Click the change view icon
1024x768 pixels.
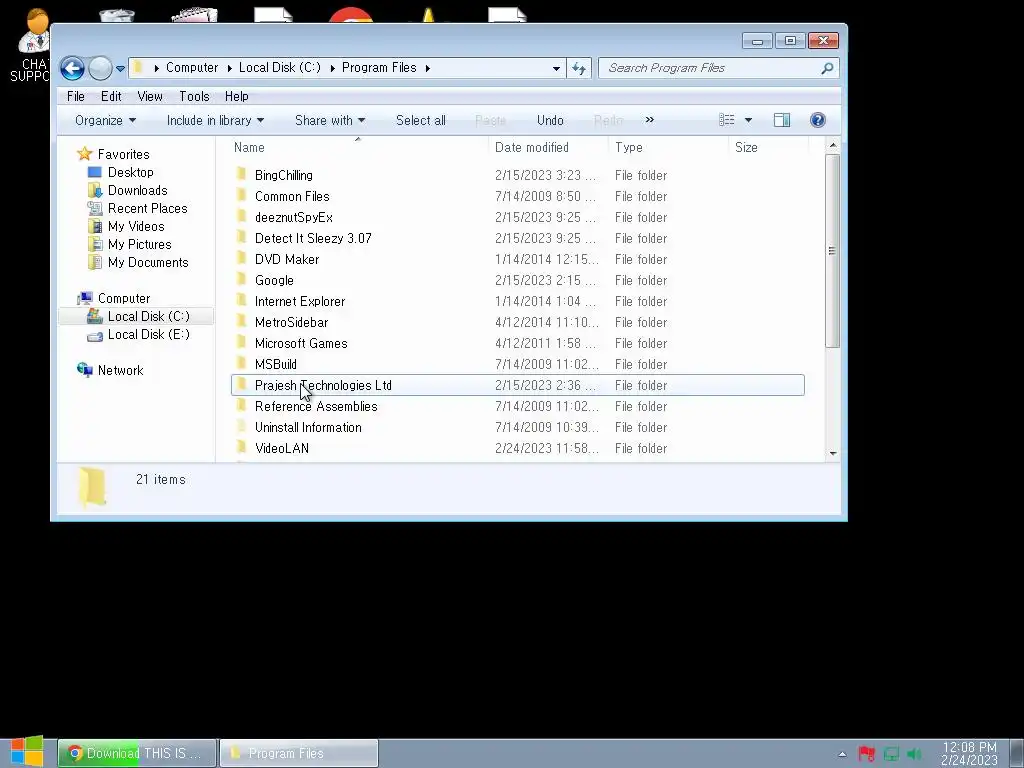pos(726,120)
